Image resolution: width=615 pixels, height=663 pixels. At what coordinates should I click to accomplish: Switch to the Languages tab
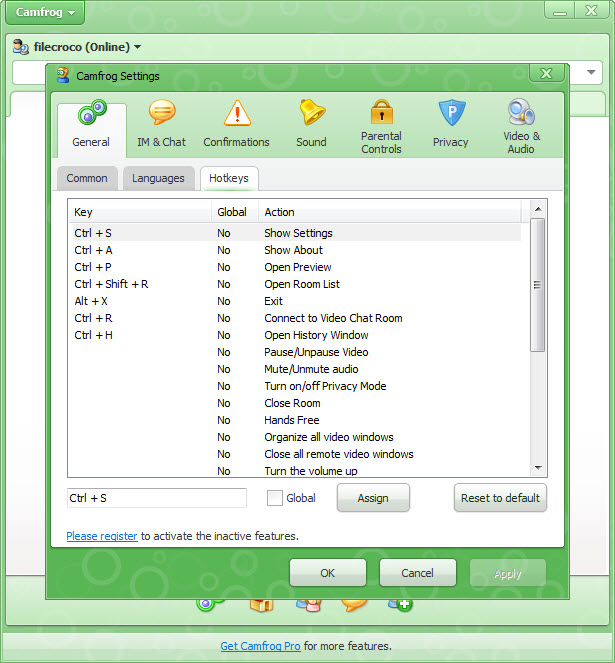click(158, 178)
